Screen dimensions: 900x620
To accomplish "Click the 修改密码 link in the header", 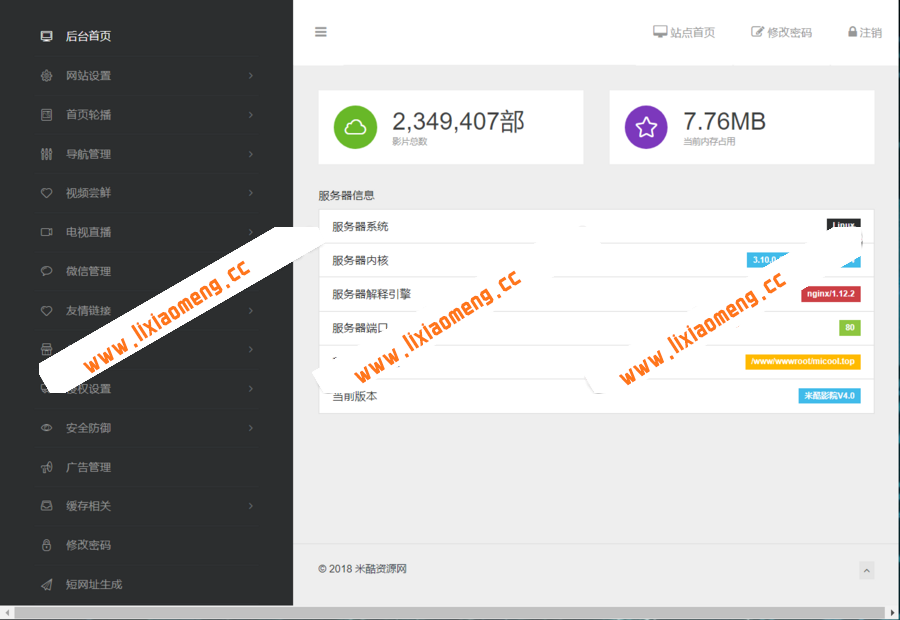I will 783,31.
